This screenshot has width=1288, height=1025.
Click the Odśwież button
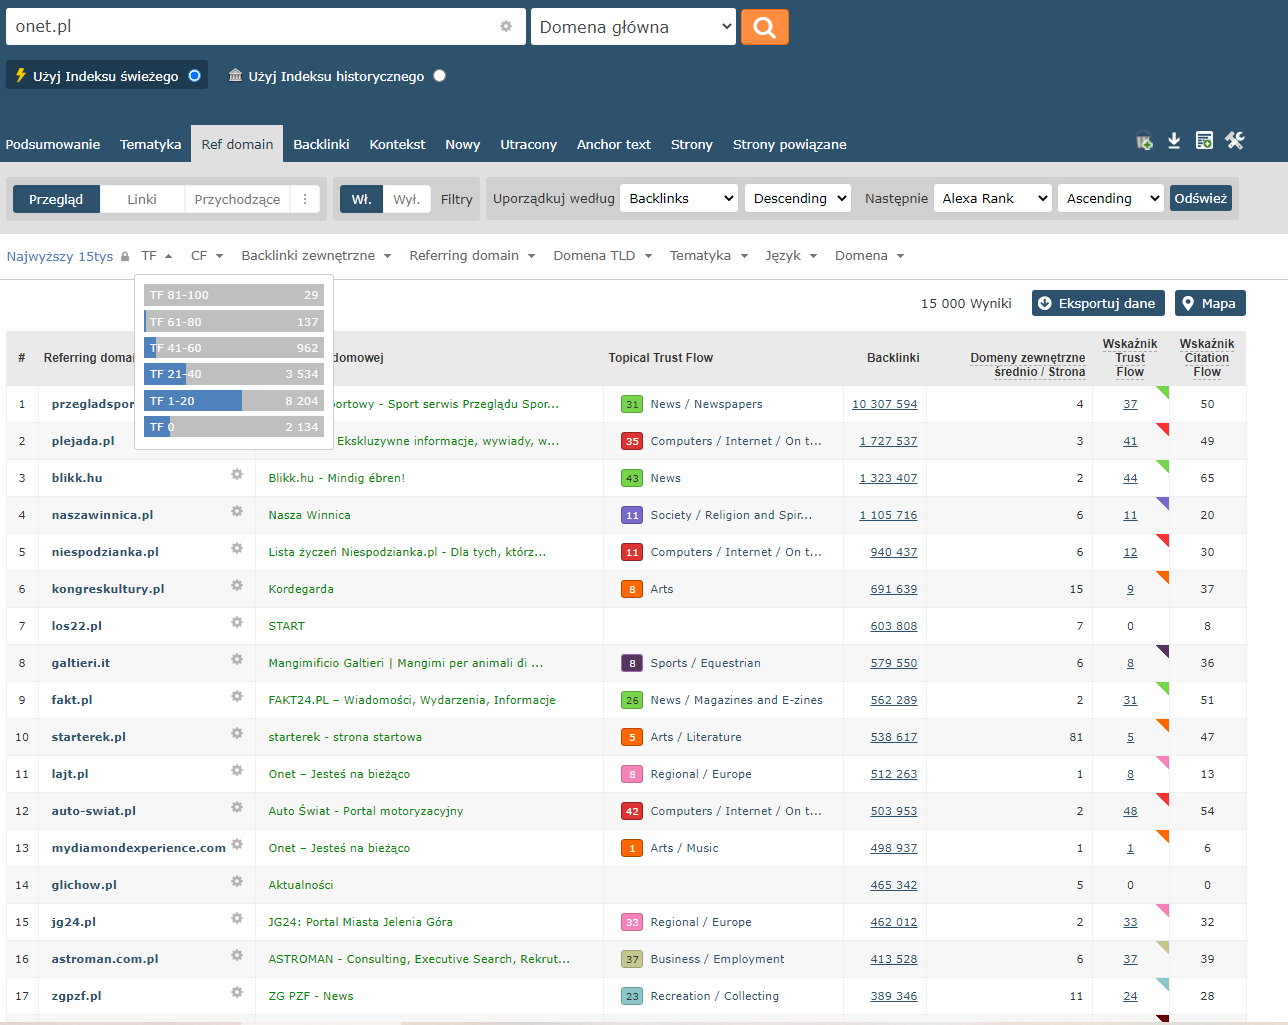[x=1200, y=198]
